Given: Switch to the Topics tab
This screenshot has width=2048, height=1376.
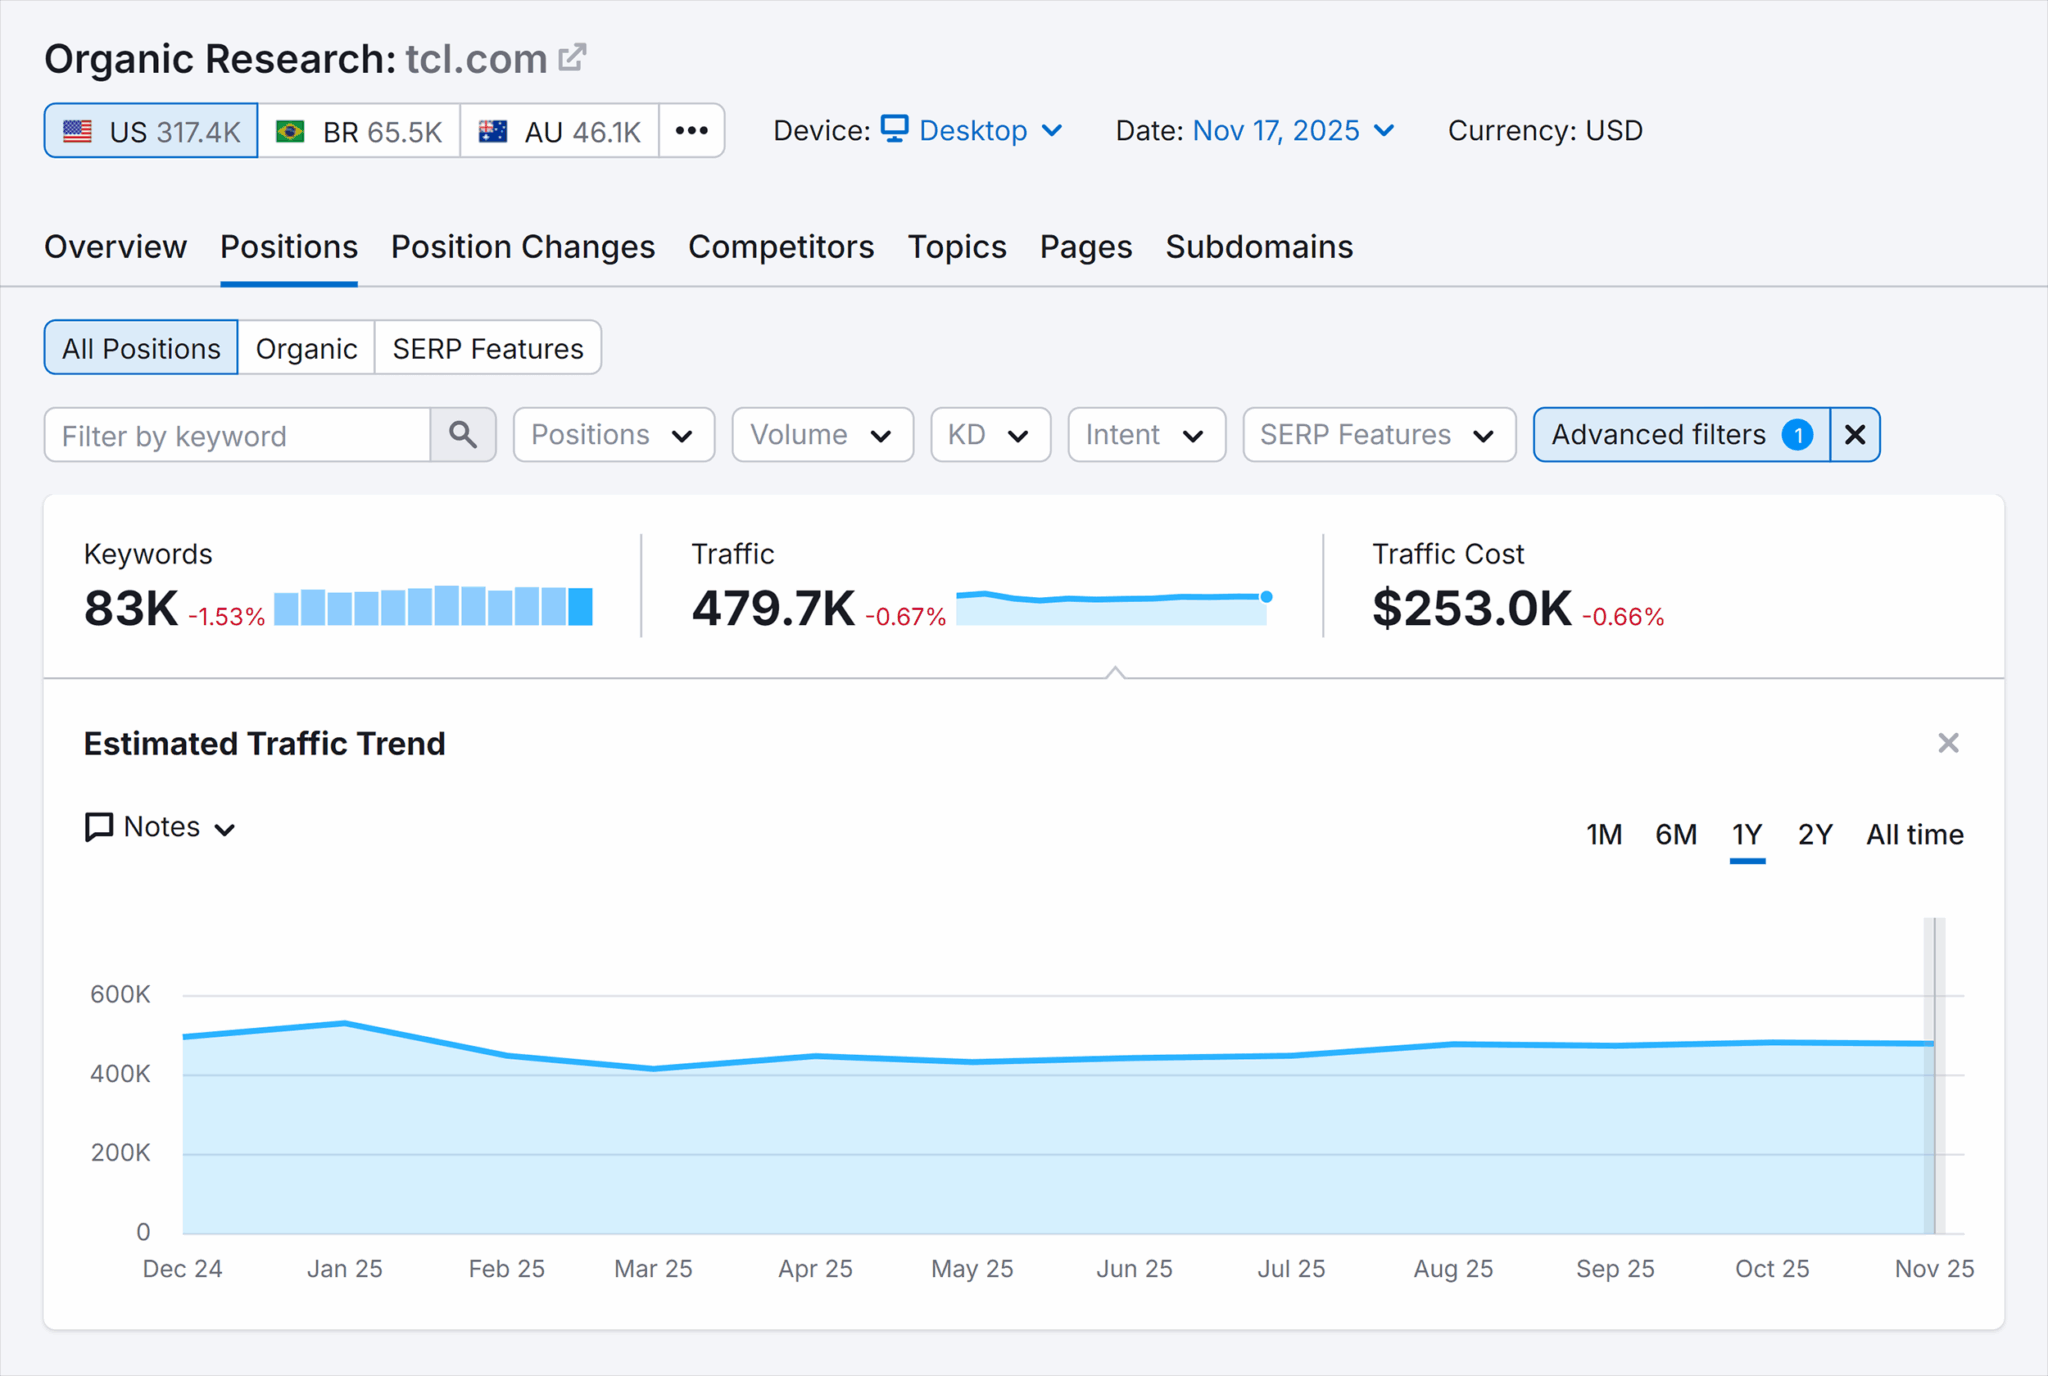Looking at the screenshot, I should click(957, 247).
